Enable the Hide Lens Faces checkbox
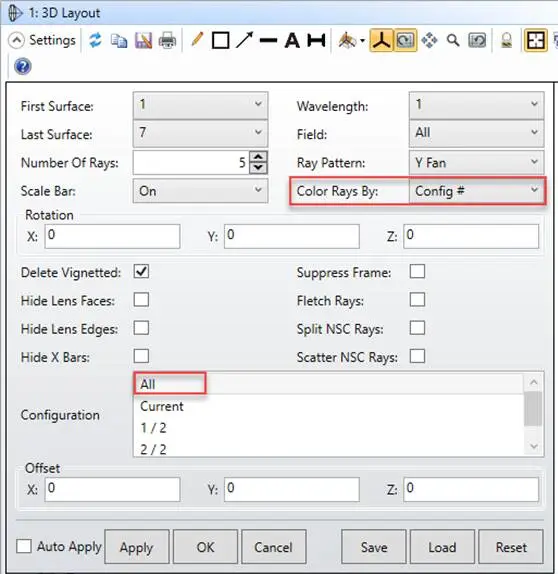 tap(141, 299)
